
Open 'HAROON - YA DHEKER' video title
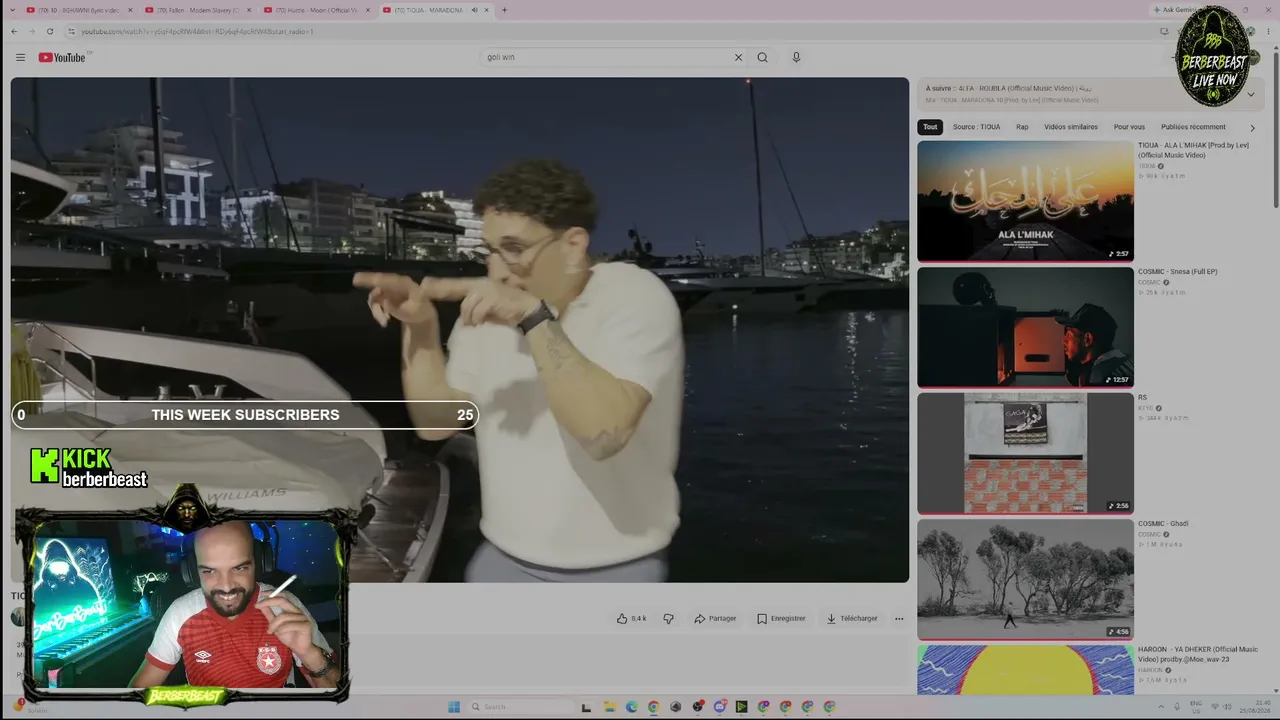pos(1197,654)
